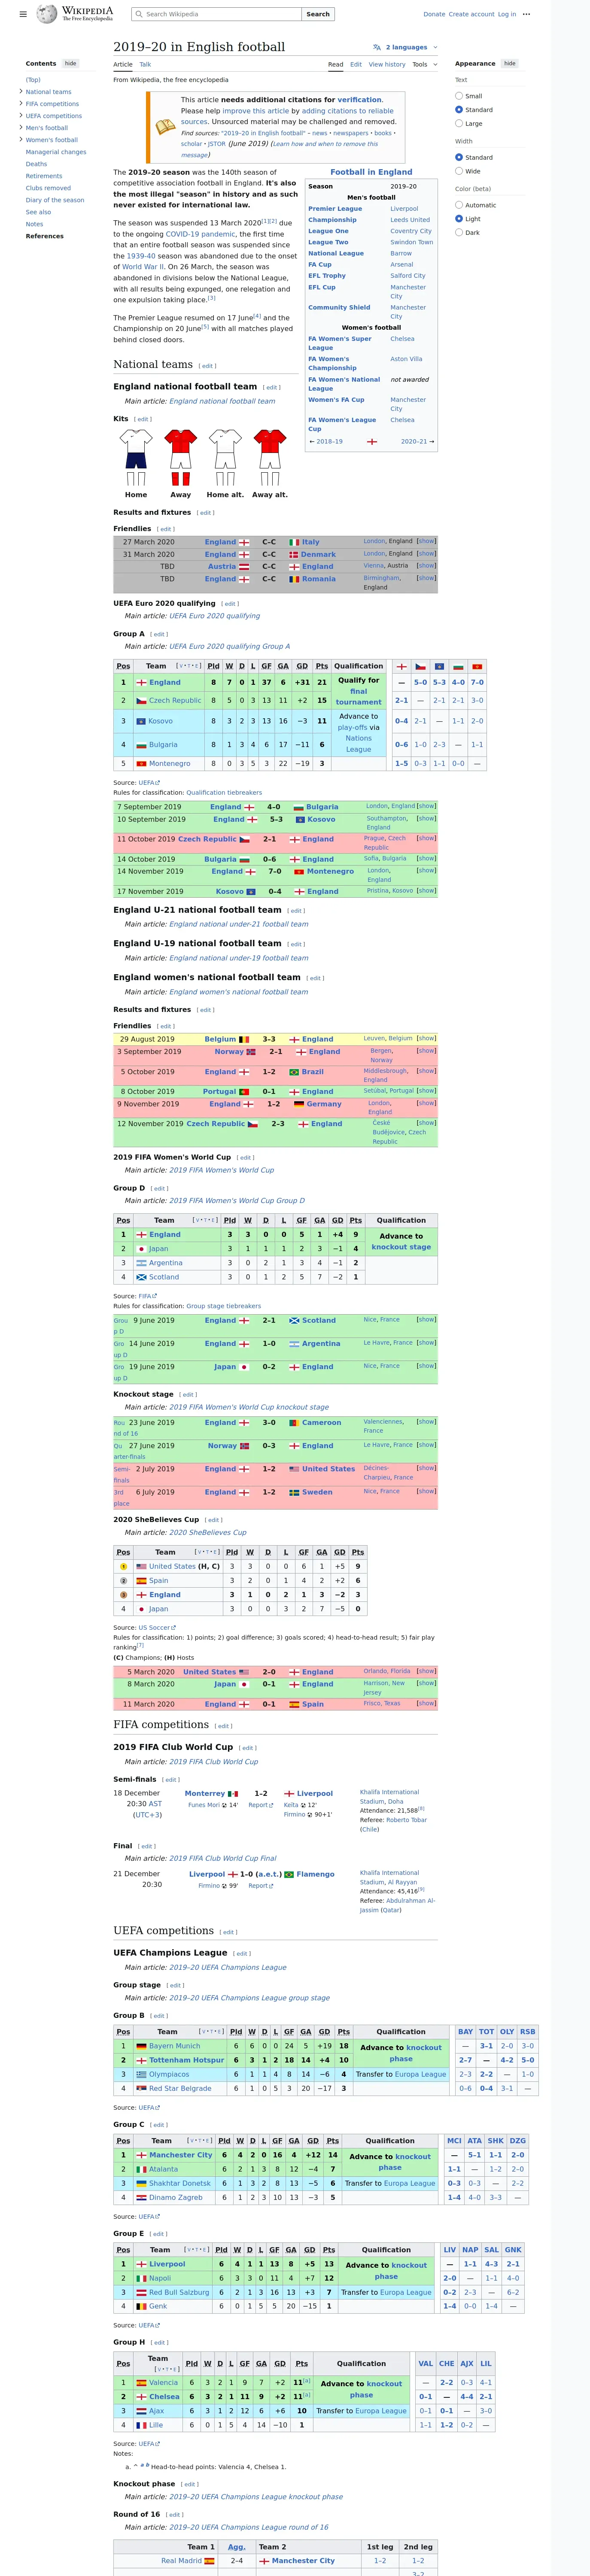The height and width of the screenshot is (2576, 590).
Task: Open Report link for Monterrey vs Liverpool match
Action: pos(261,1805)
